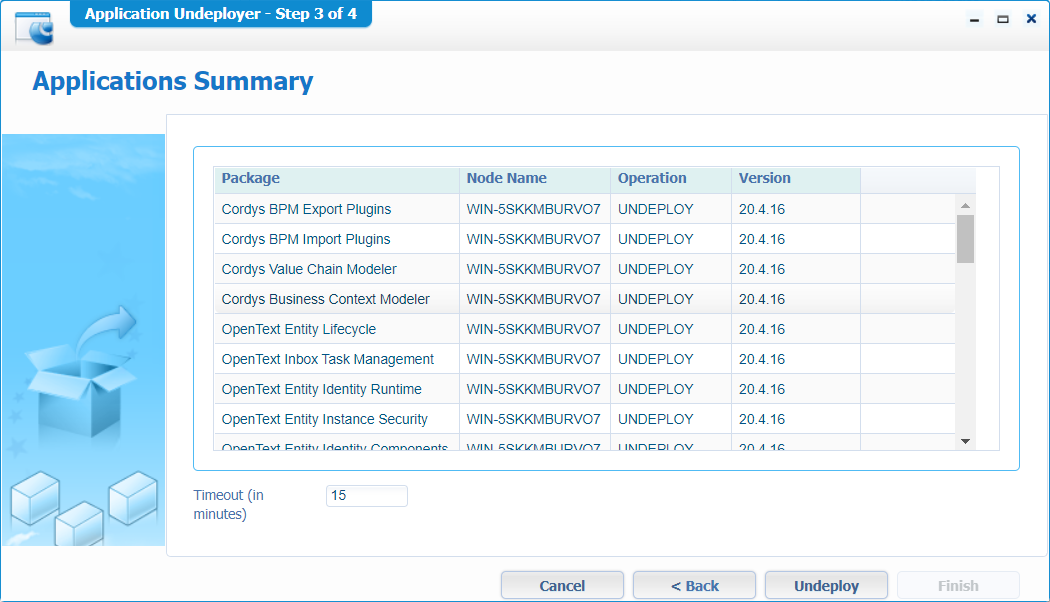Sort by the Package column header
The image size is (1050, 602).
pos(337,179)
